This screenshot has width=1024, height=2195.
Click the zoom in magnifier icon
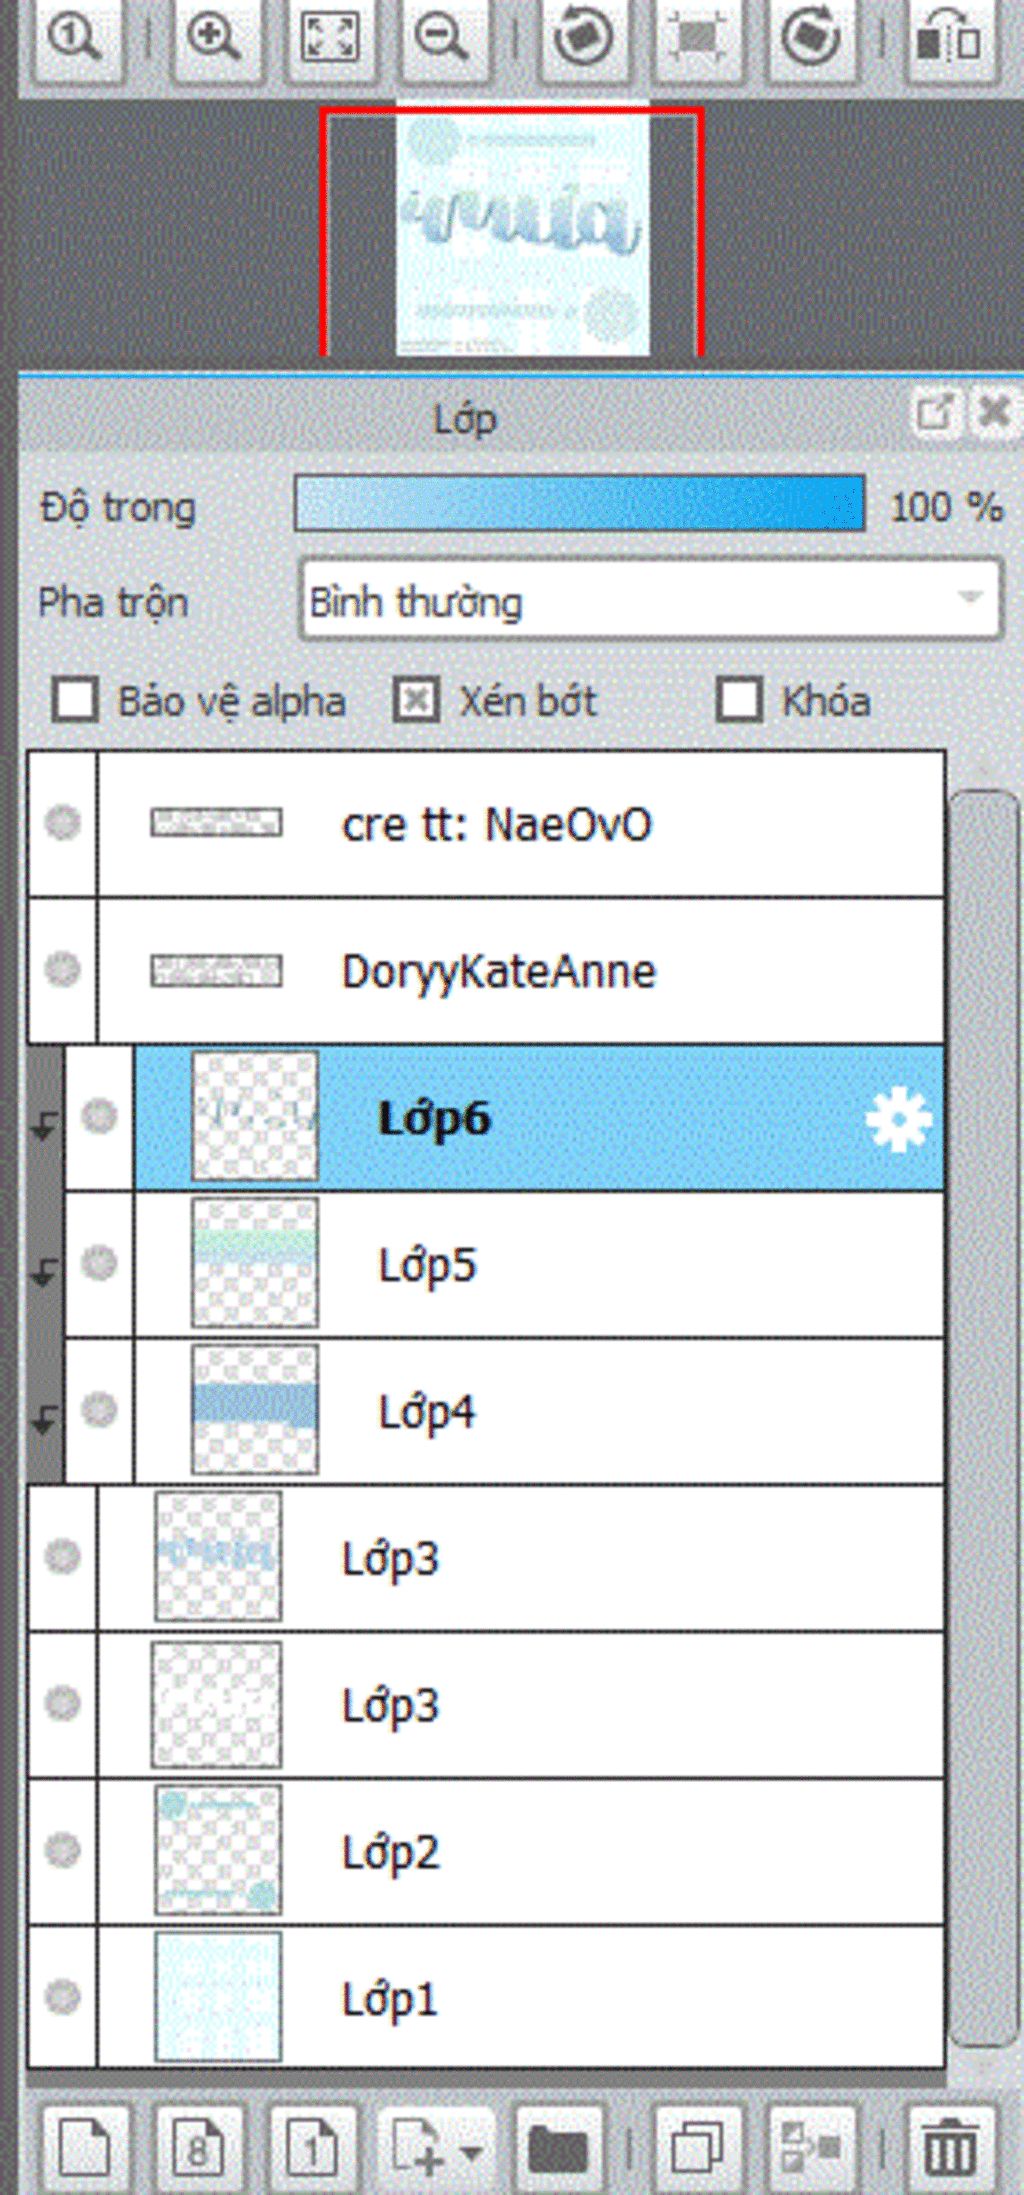click(214, 38)
